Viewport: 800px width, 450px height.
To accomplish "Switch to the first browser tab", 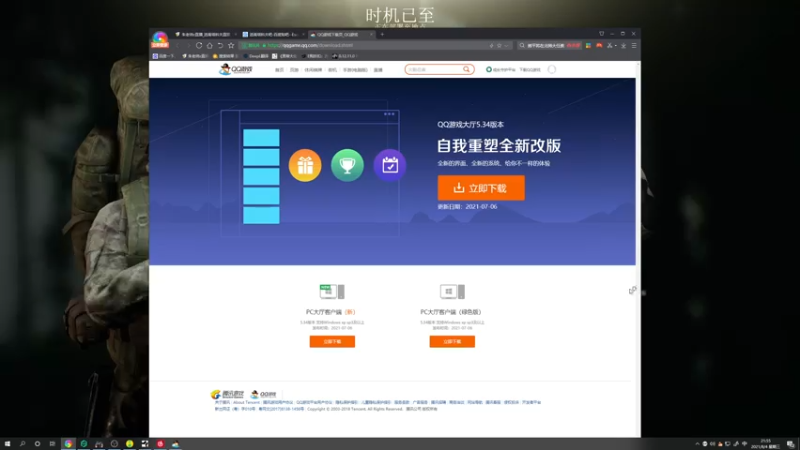I will (205, 34).
